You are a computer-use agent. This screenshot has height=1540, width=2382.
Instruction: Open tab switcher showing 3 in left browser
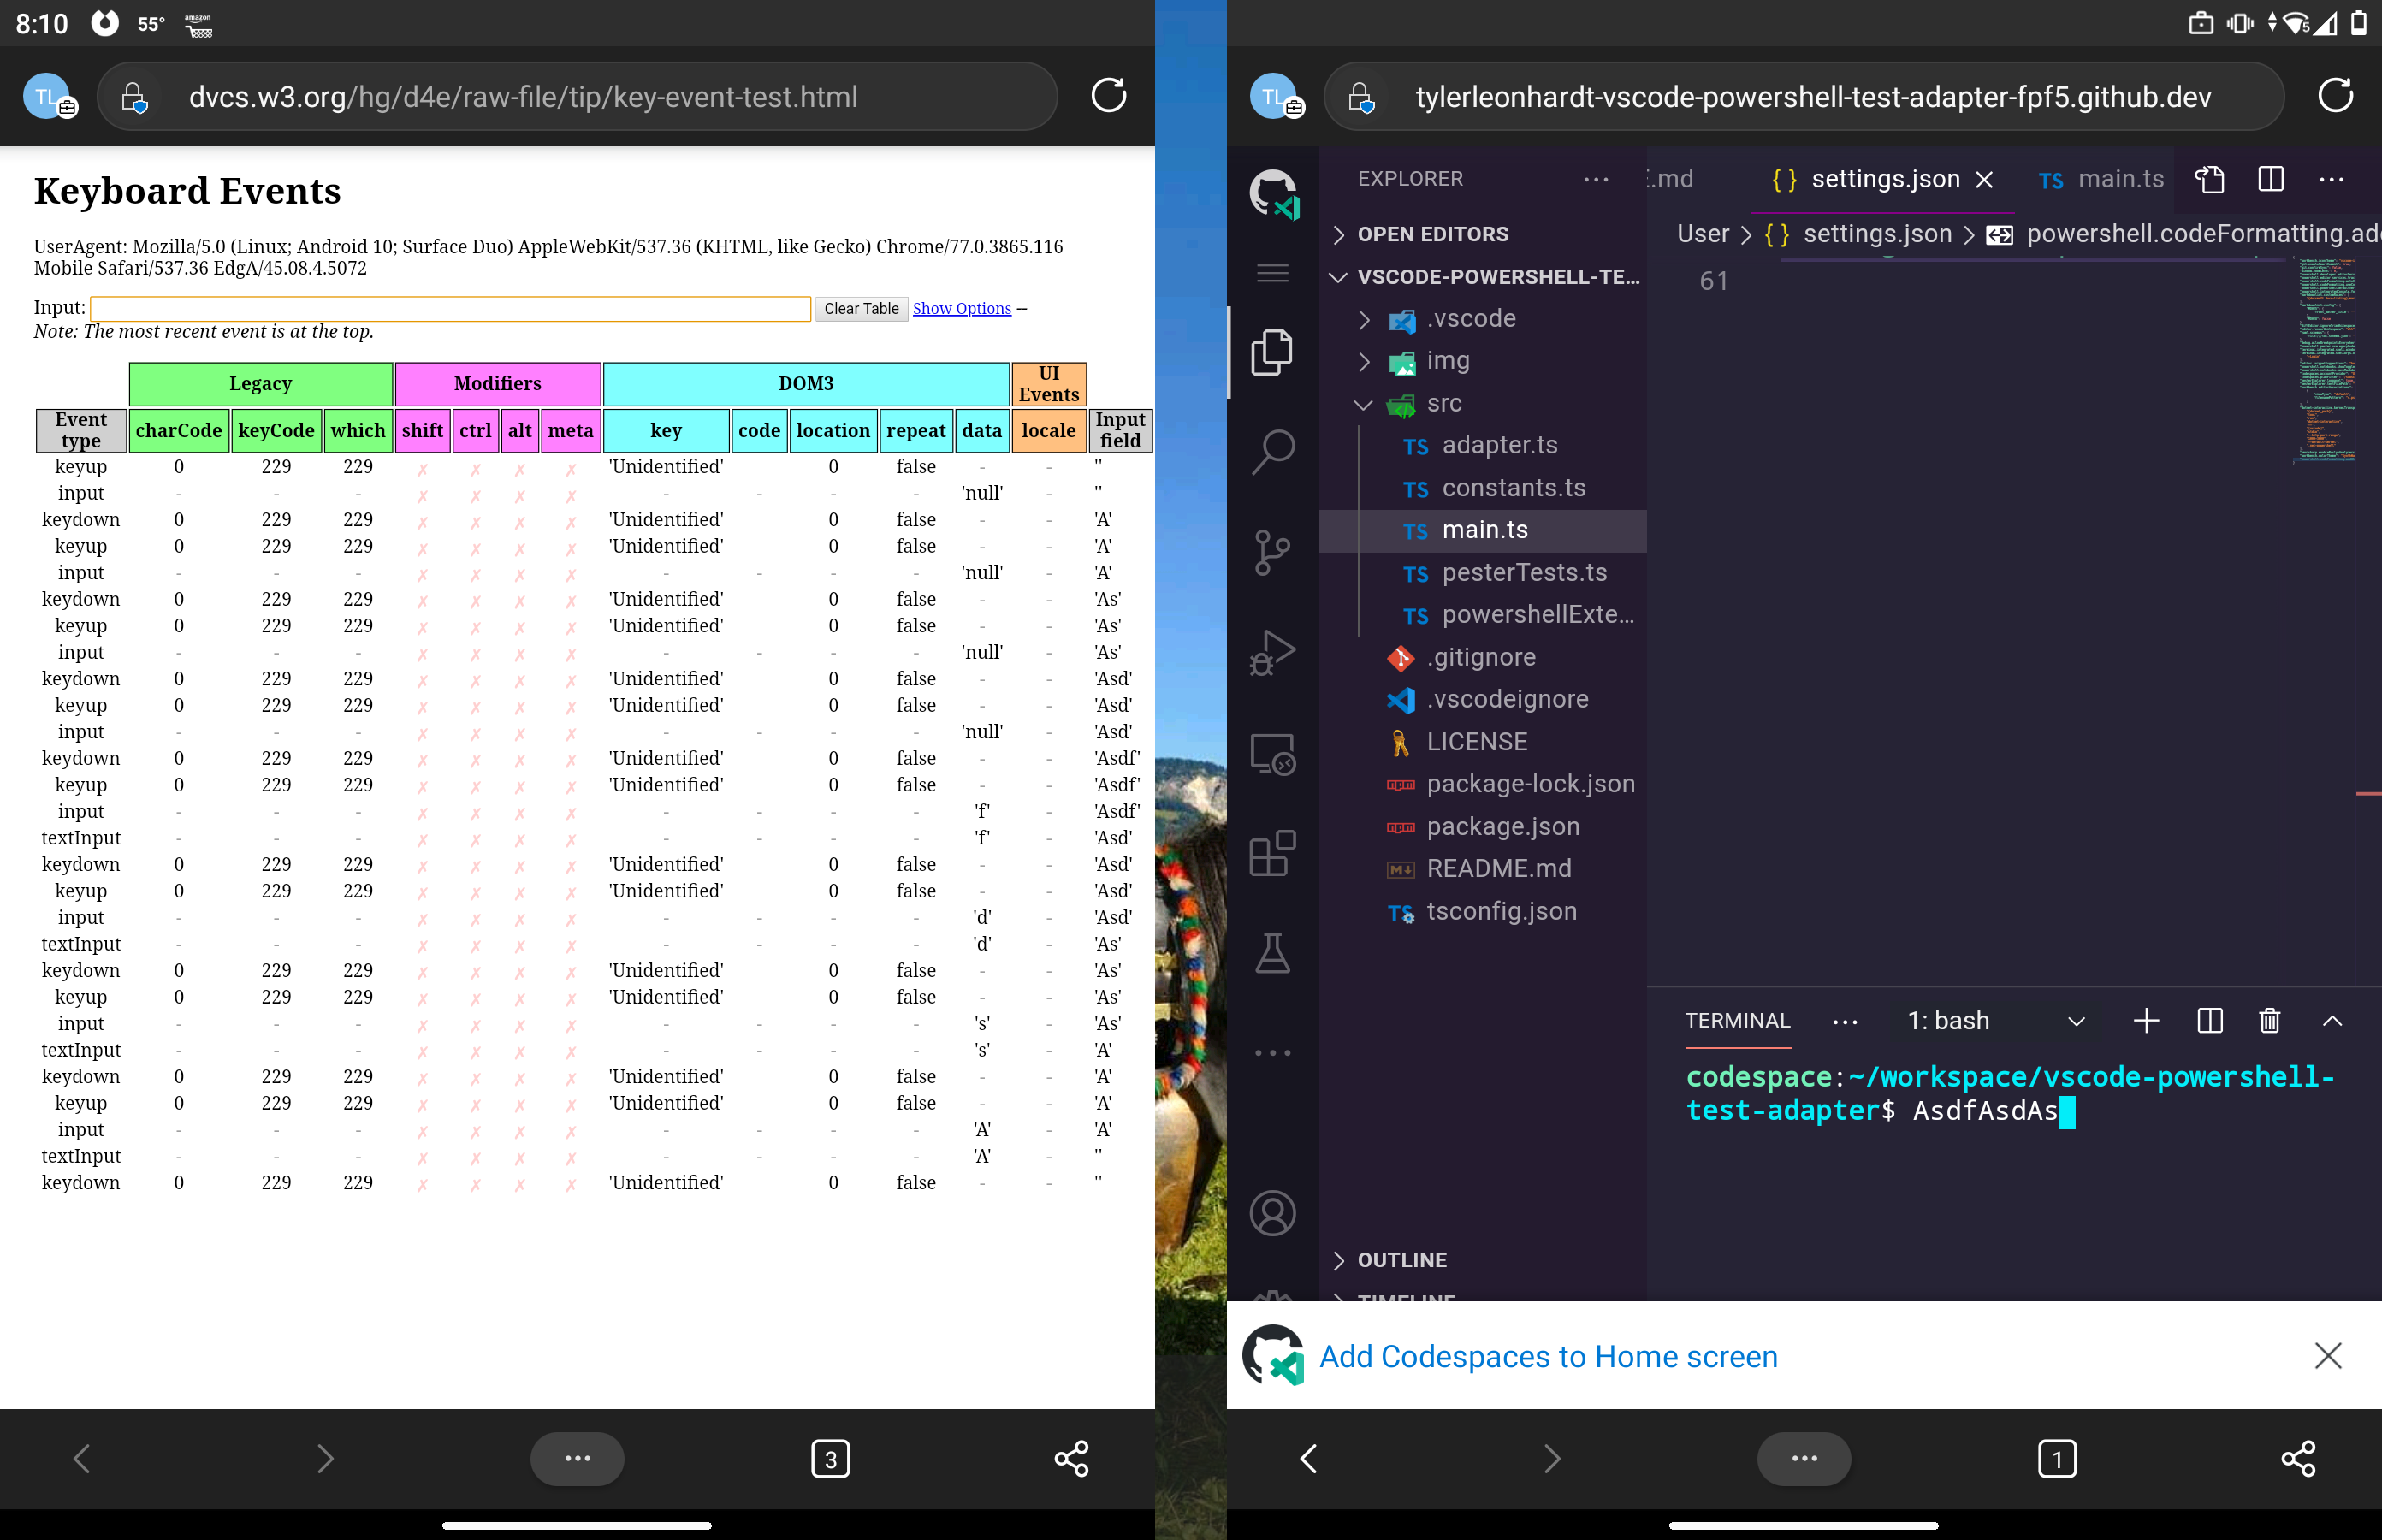829,1458
